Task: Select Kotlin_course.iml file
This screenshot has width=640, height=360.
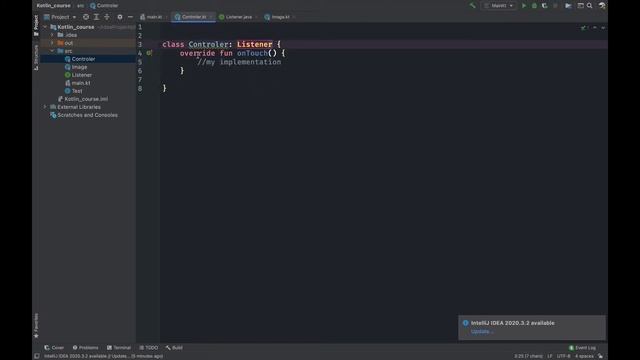Action: pos(86,99)
